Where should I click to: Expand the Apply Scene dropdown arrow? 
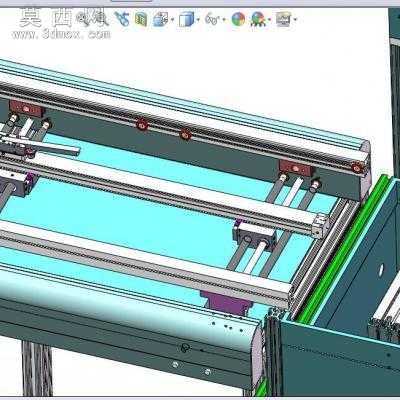pyautogui.click(x=270, y=20)
